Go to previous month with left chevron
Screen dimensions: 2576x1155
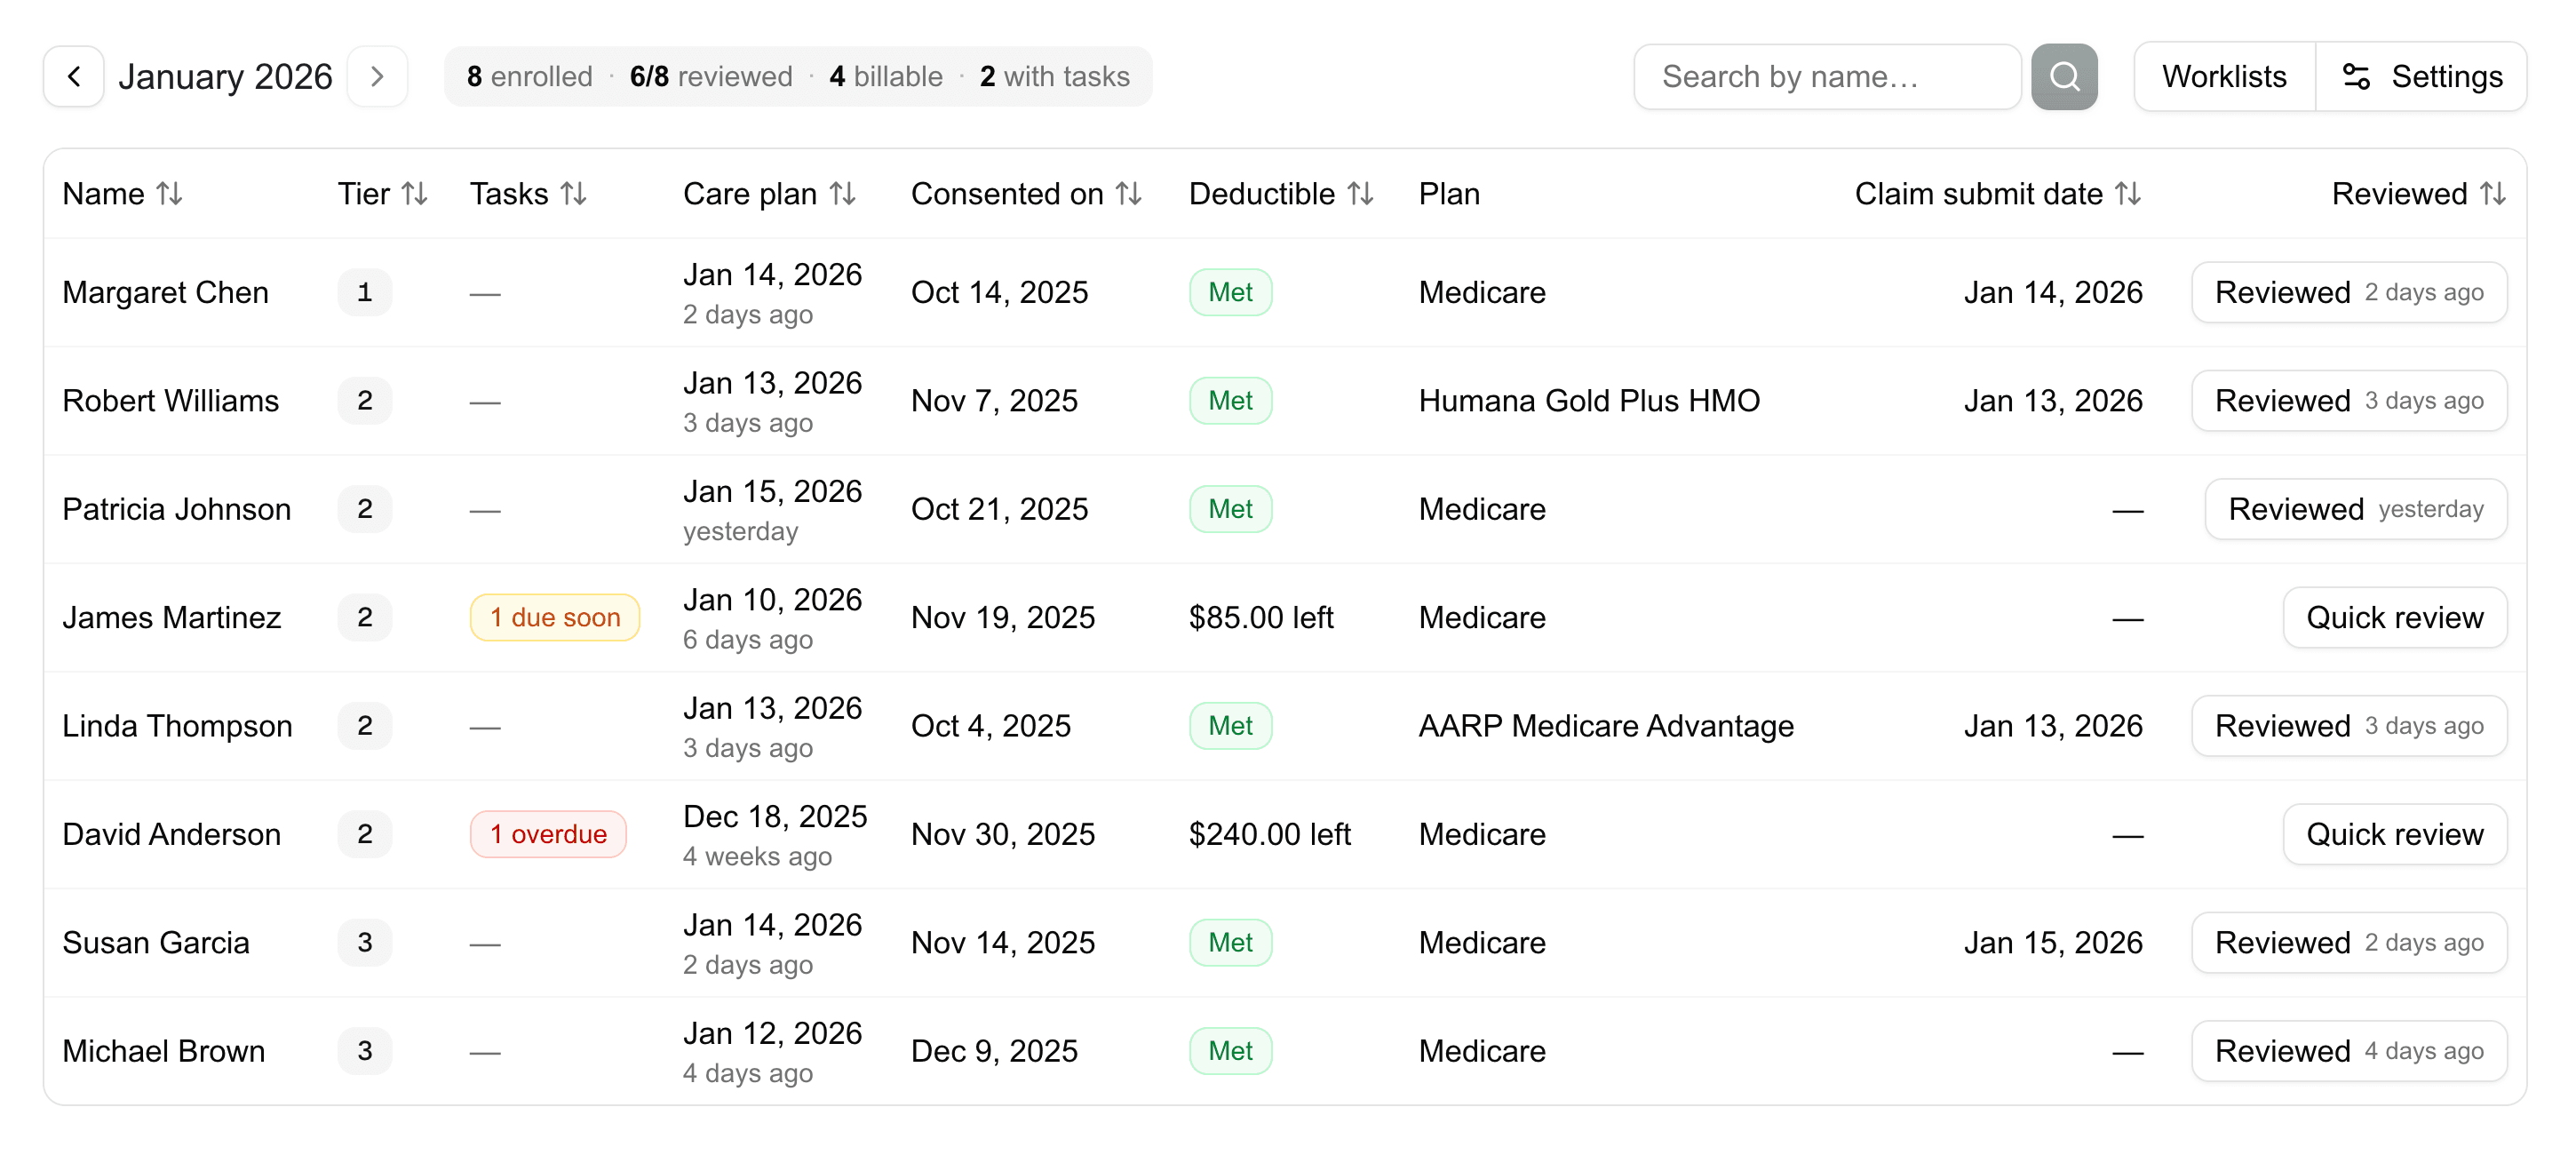[73, 76]
